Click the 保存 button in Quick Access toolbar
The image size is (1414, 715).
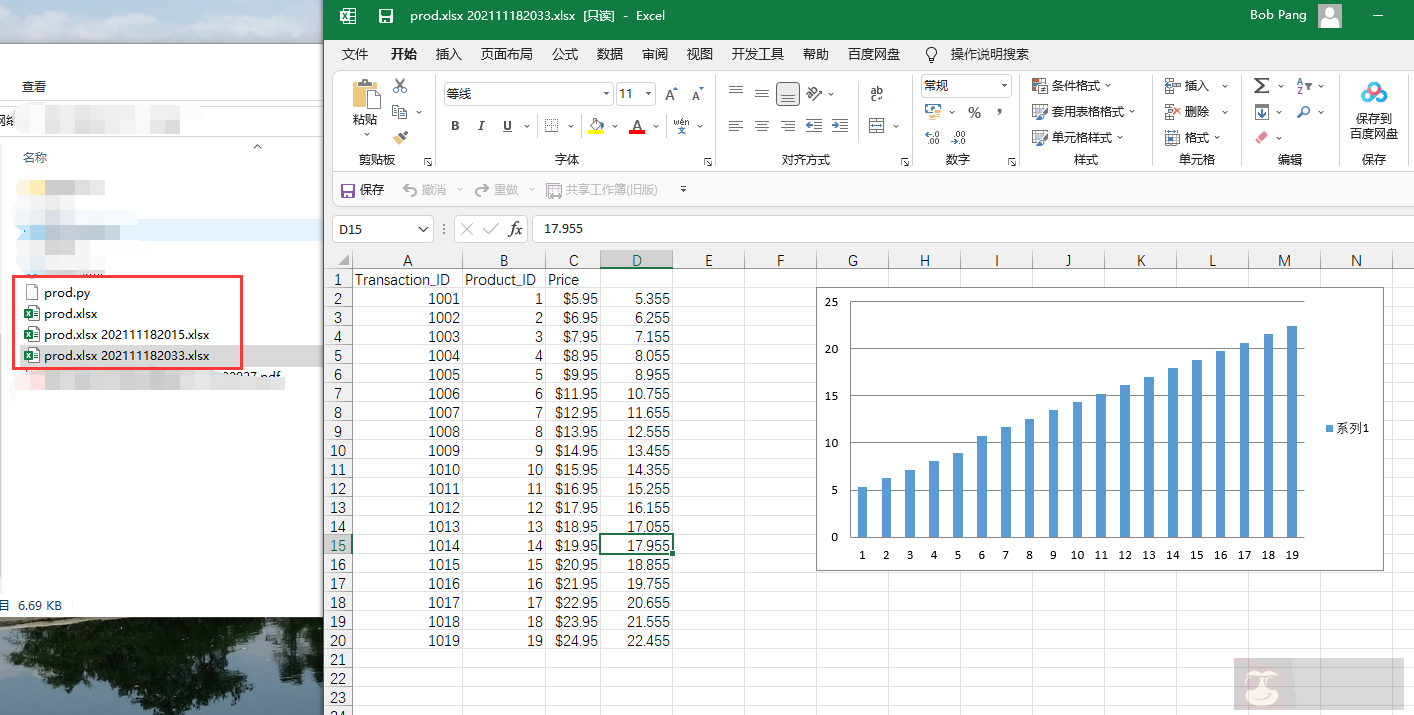pos(362,189)
